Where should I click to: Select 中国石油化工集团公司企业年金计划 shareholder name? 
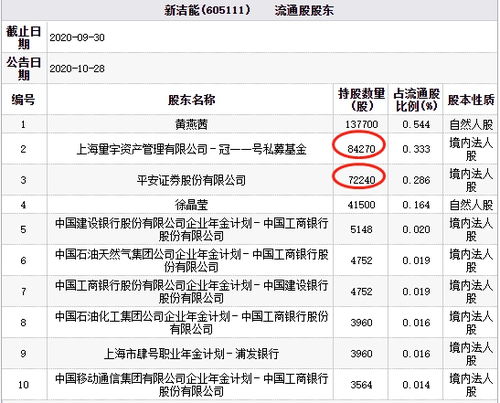pos(191,322)
